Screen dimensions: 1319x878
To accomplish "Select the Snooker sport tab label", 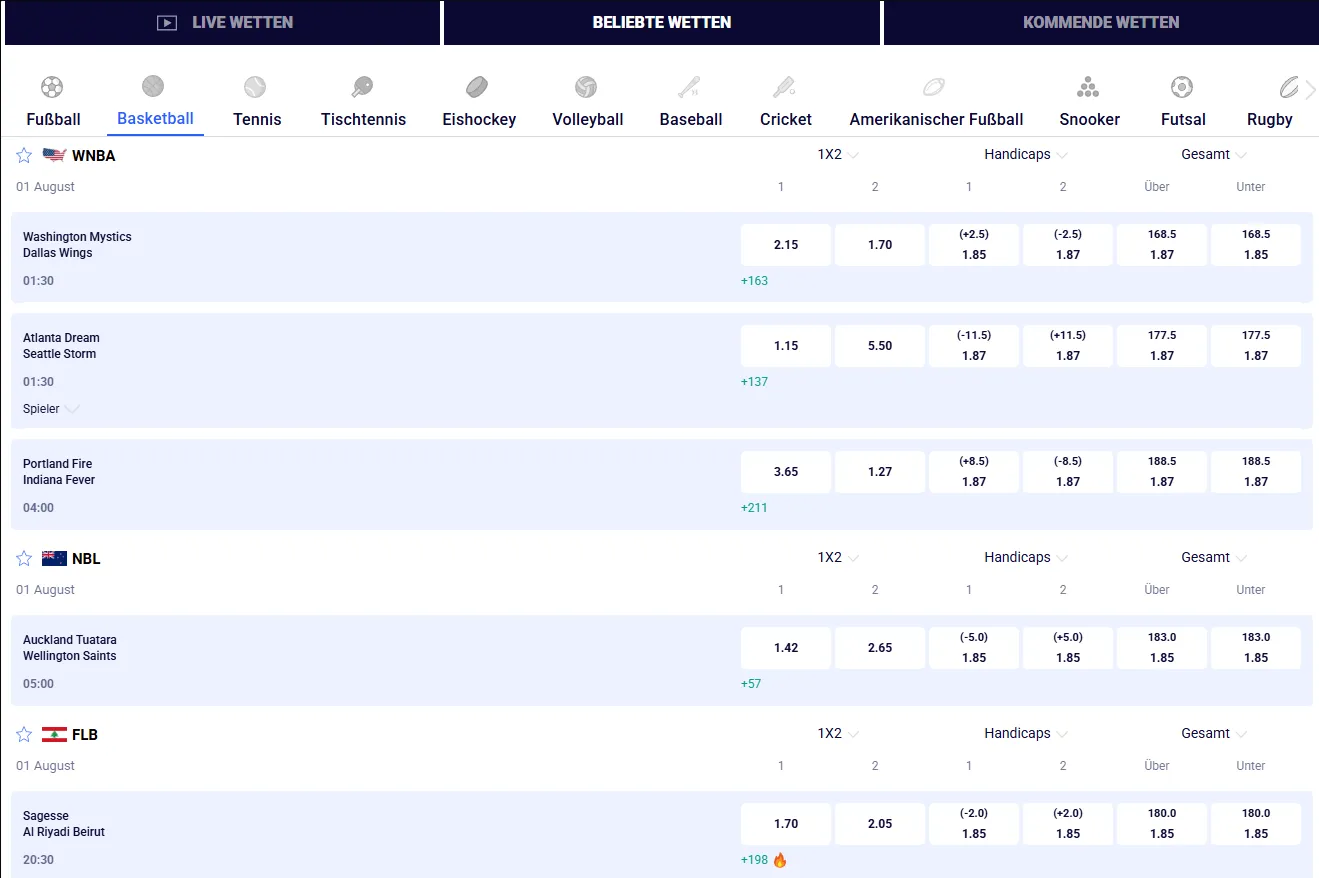I will 1089,120.
